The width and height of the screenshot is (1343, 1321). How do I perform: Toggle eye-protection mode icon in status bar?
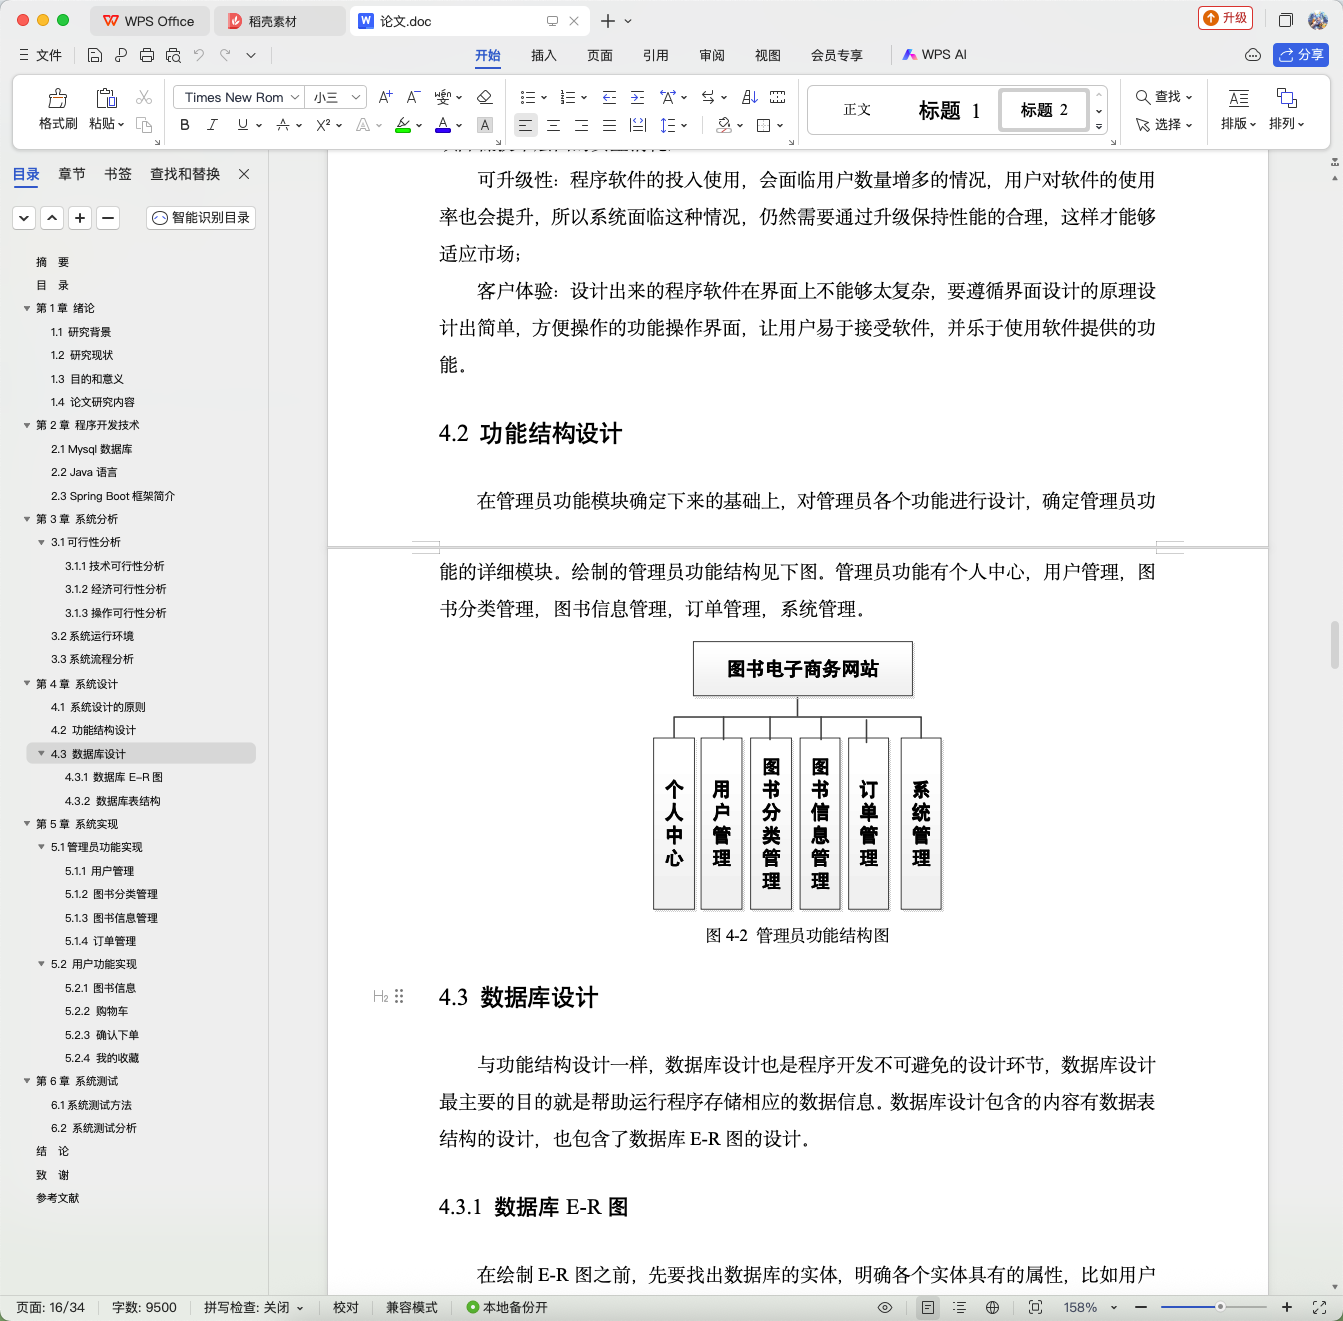(884, 1307)
